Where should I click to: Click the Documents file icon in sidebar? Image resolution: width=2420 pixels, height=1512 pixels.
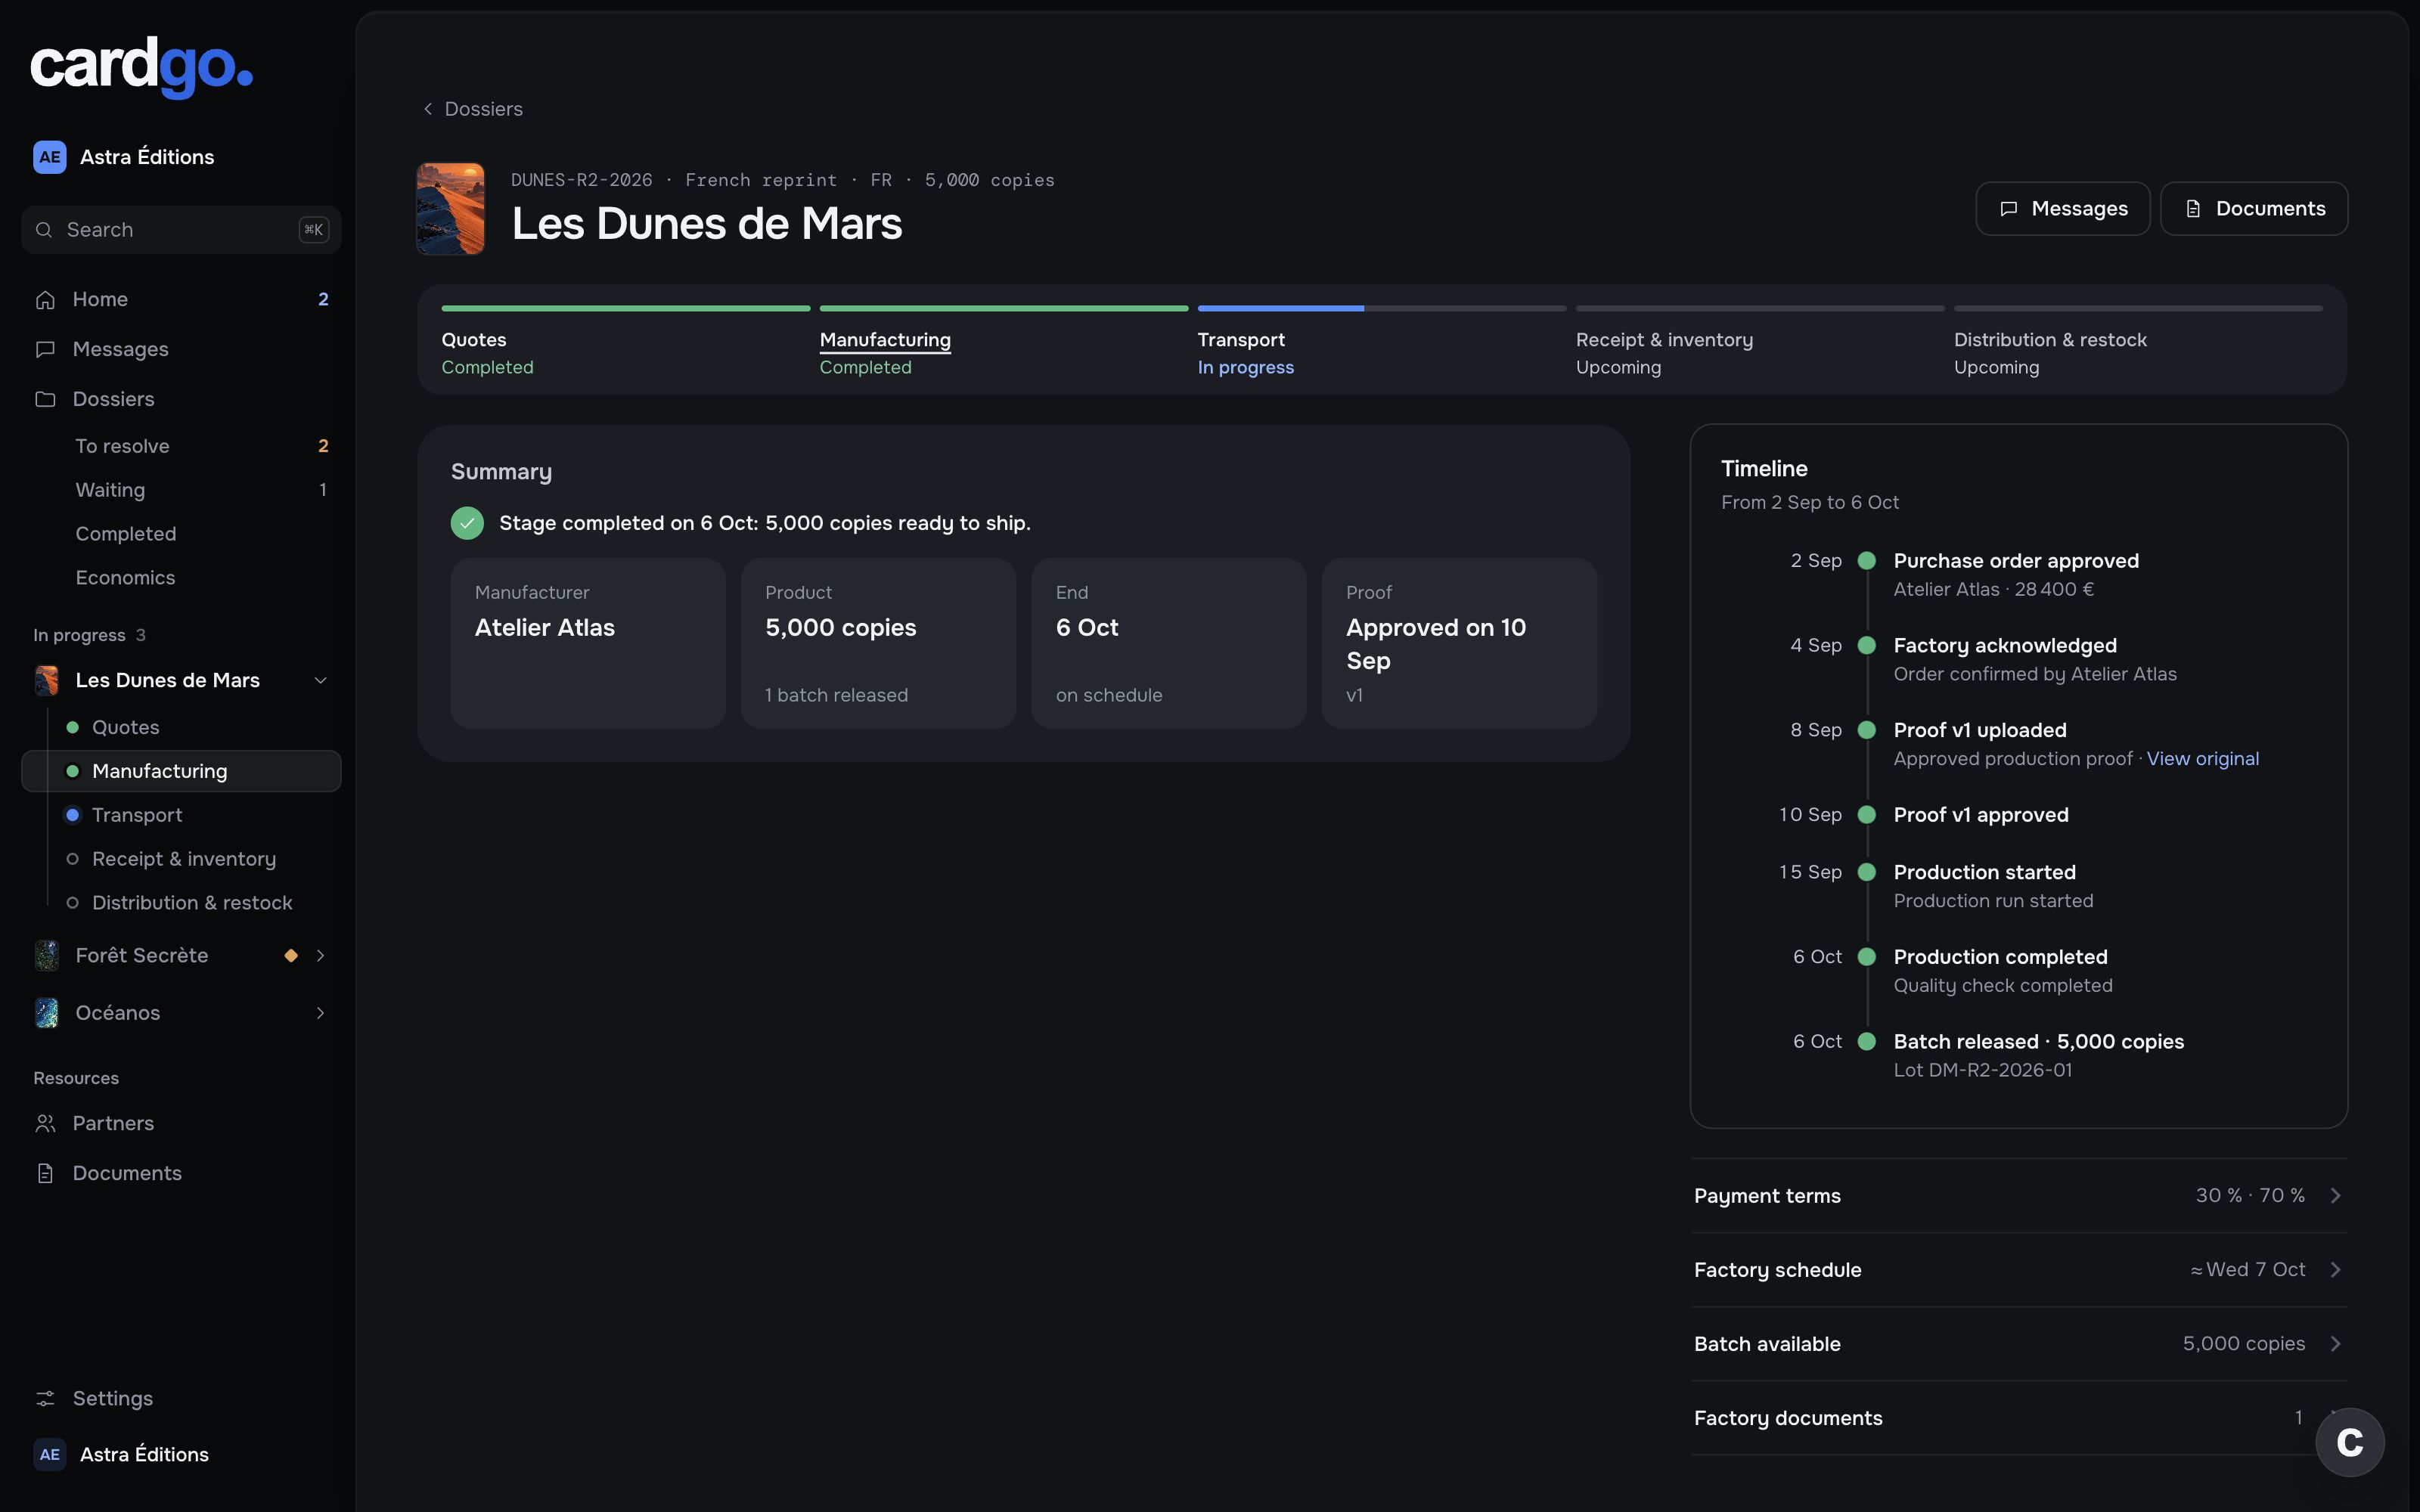[x=45, y=1173]
